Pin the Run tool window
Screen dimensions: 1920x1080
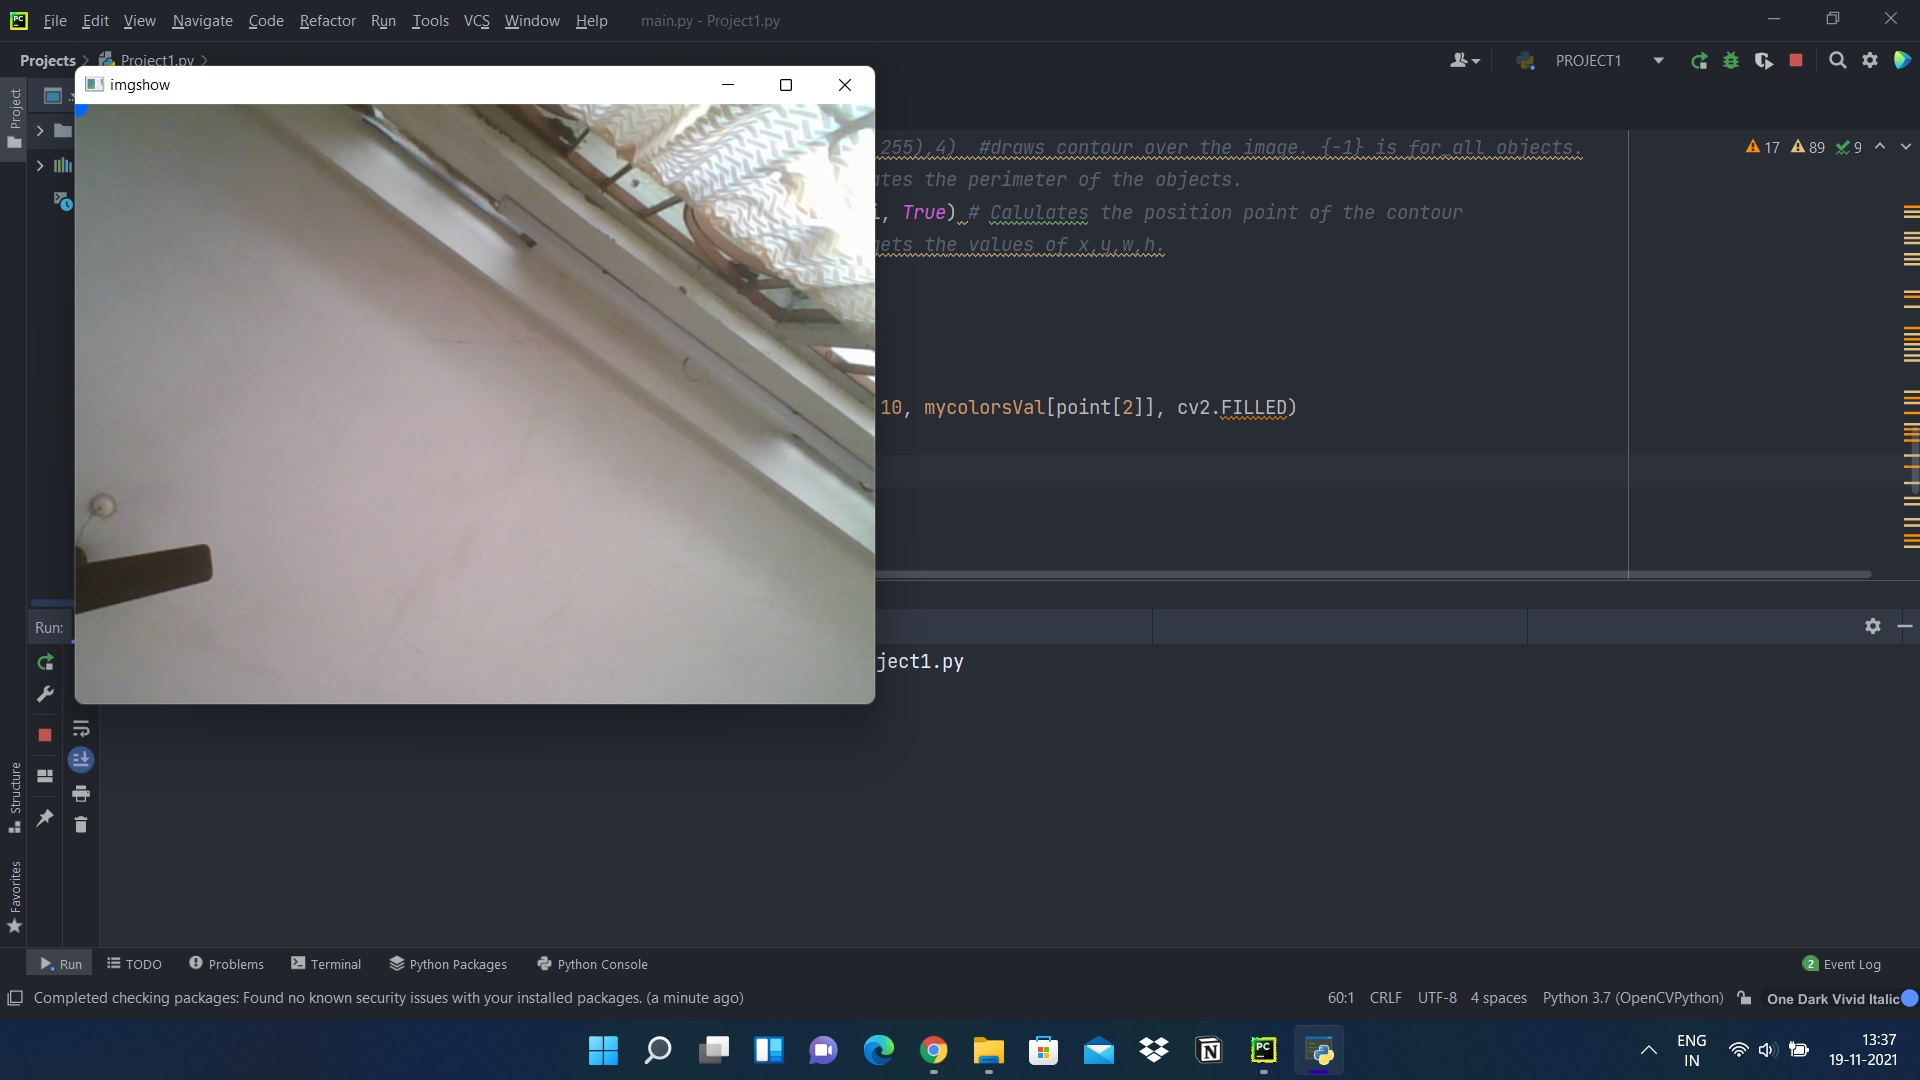point(45,820)
